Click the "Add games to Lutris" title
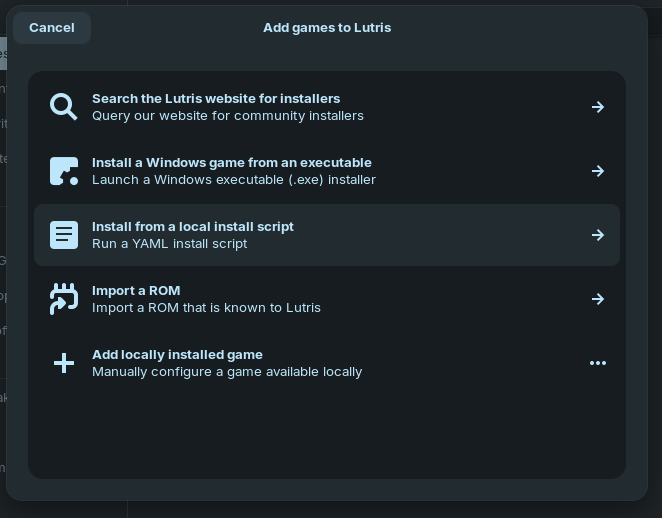 point(327,28)
